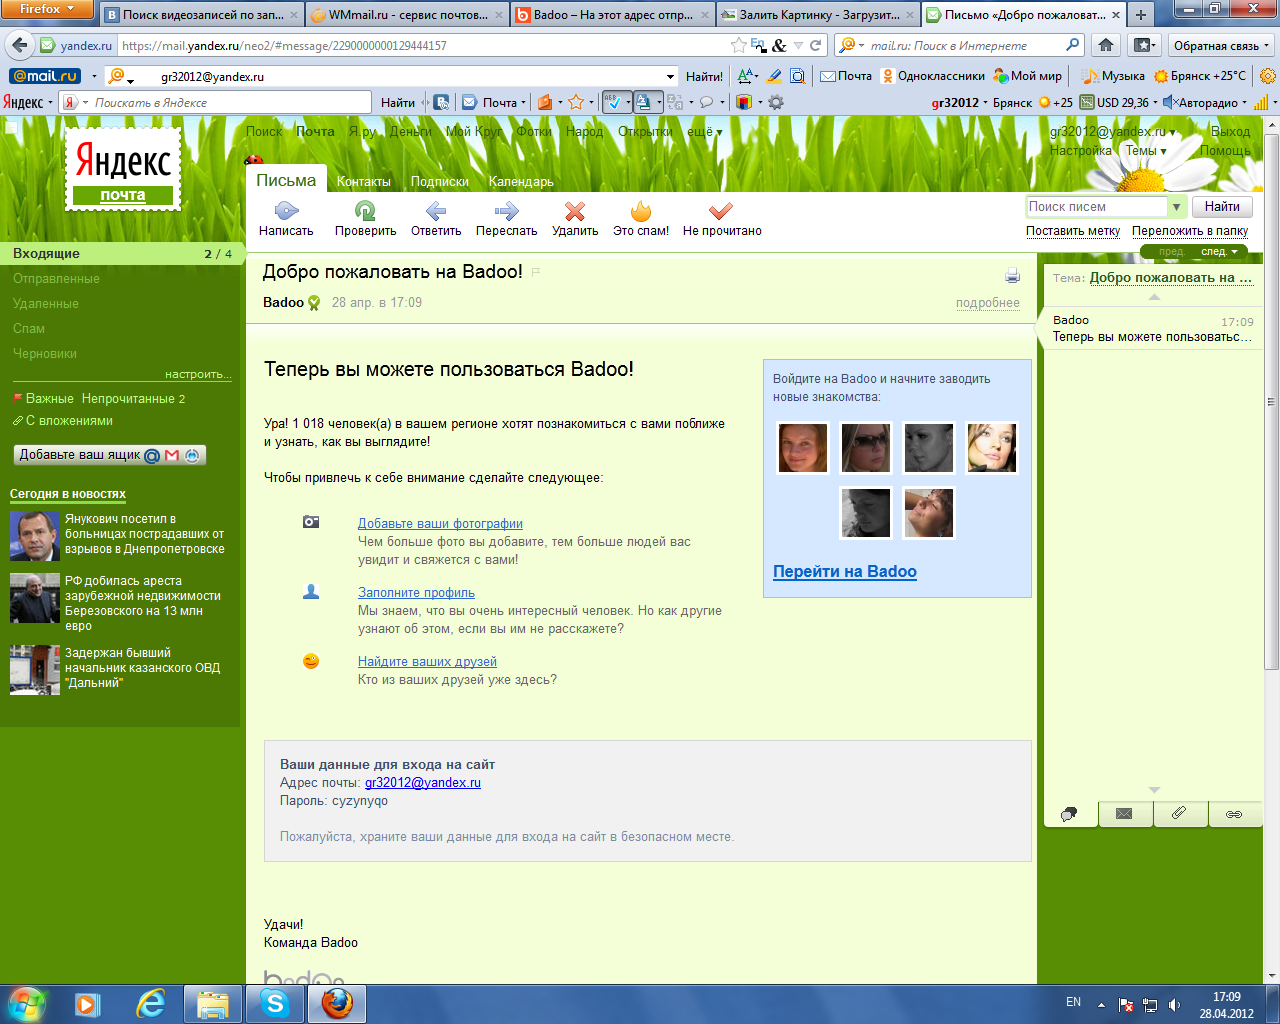Open mail.ru toolbar settings gear
Screen dimensions: 1280x1024
click(1268, 76)
